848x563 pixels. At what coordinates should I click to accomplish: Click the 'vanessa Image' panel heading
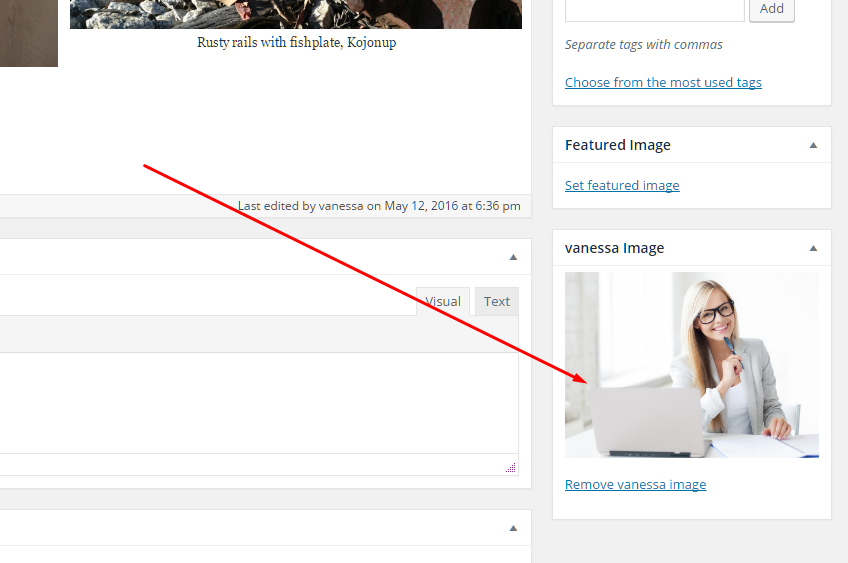[x=614, y=248]
